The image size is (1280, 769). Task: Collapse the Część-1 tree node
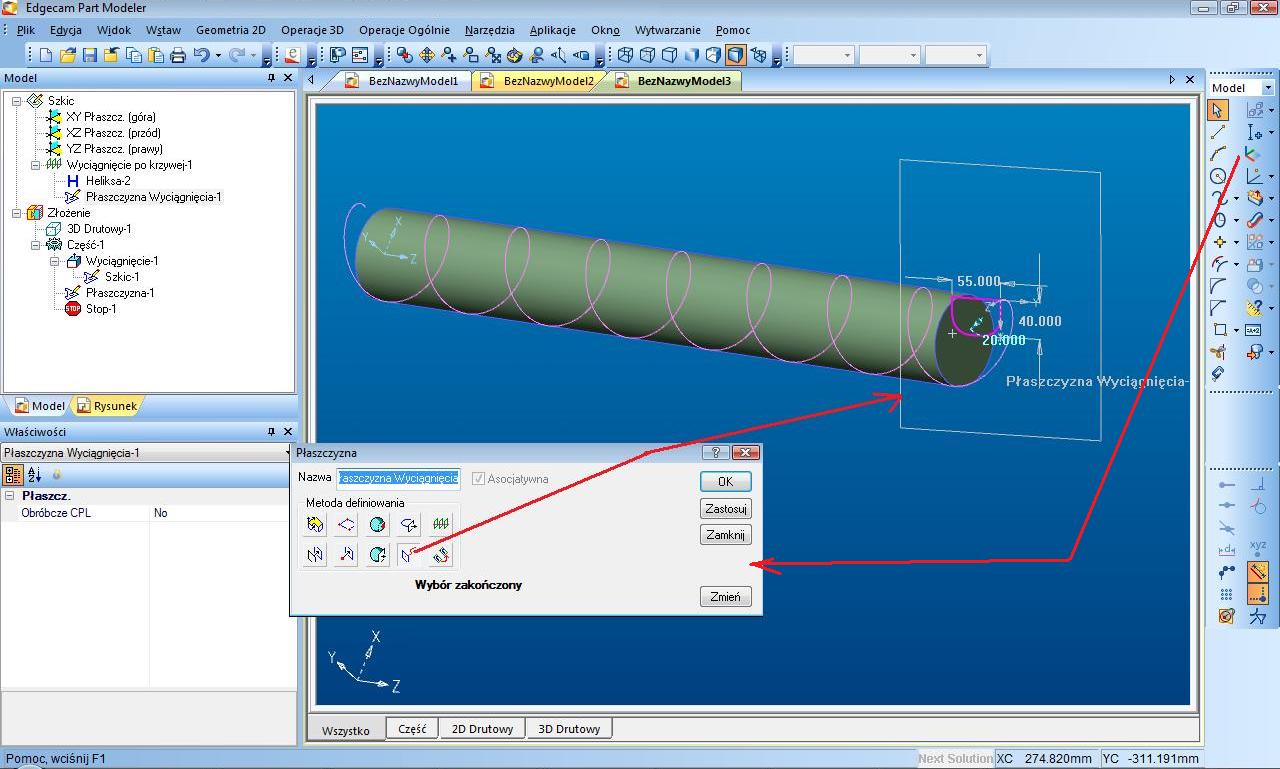point(36,245)
